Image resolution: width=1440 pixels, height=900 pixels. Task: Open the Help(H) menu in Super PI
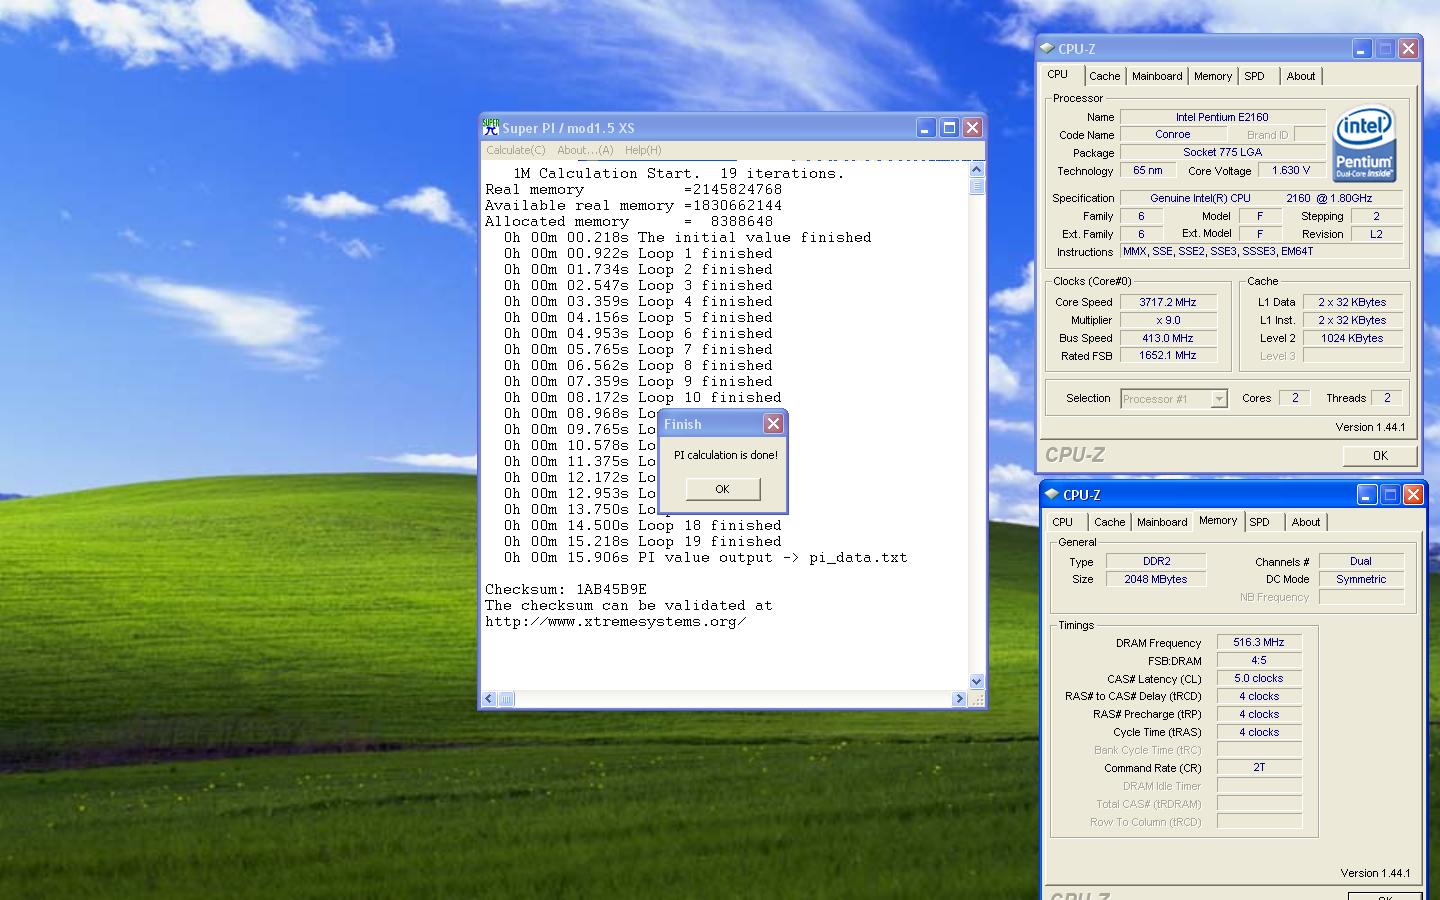[643, 150]
